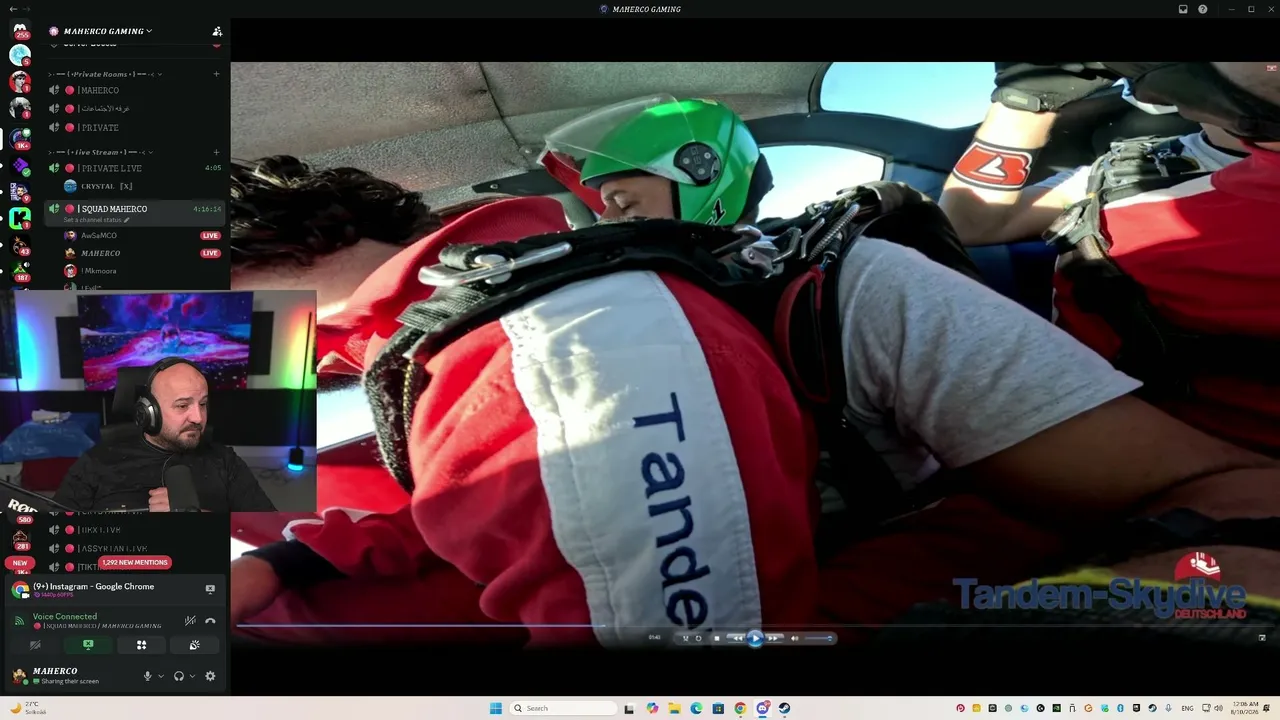1280x720 pixels.
Task: Open Voice Connected connection details
Action: tap(65, 617)
